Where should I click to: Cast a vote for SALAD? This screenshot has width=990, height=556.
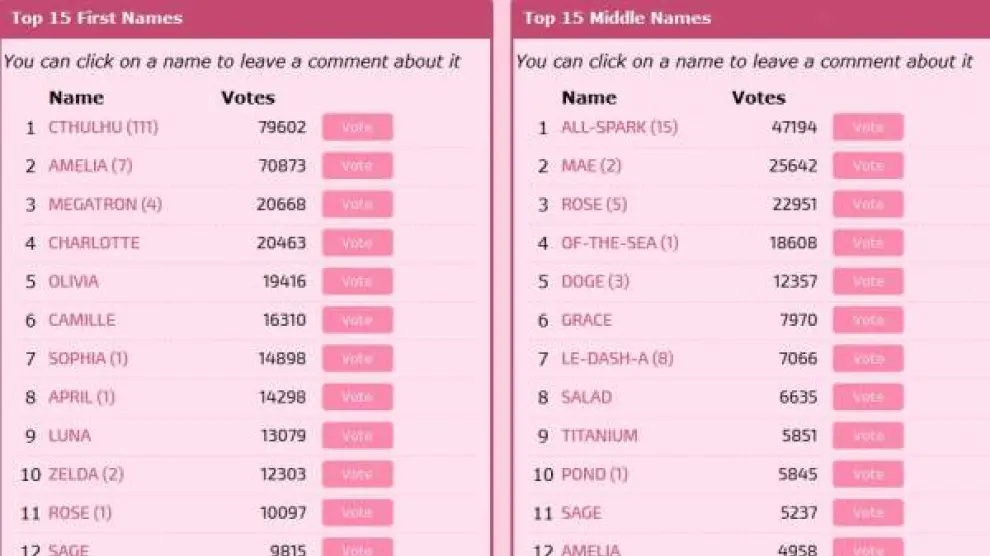867,397
